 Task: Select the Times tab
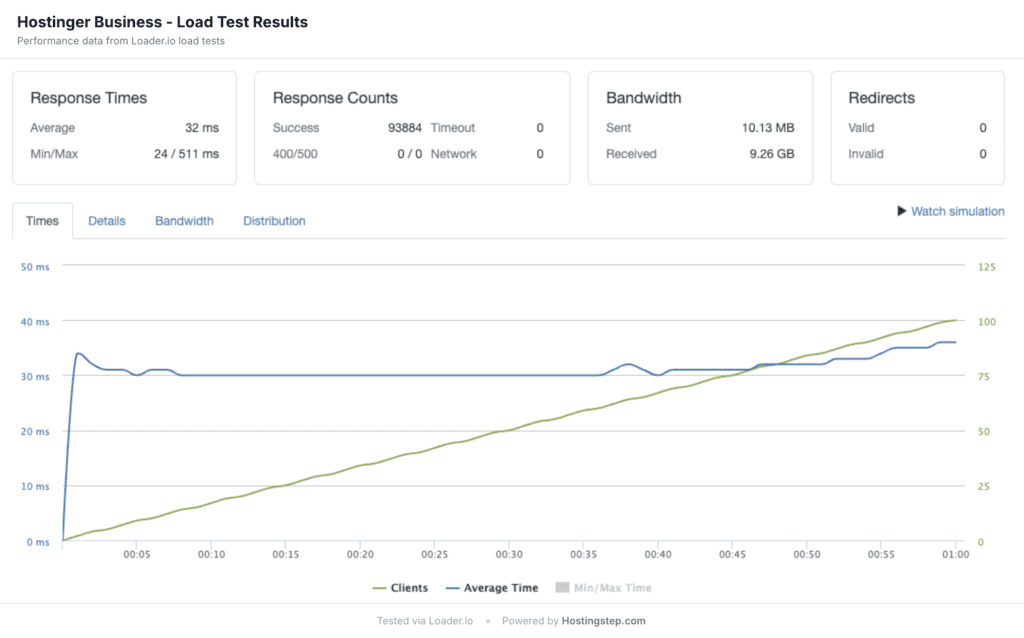[42, 221]
